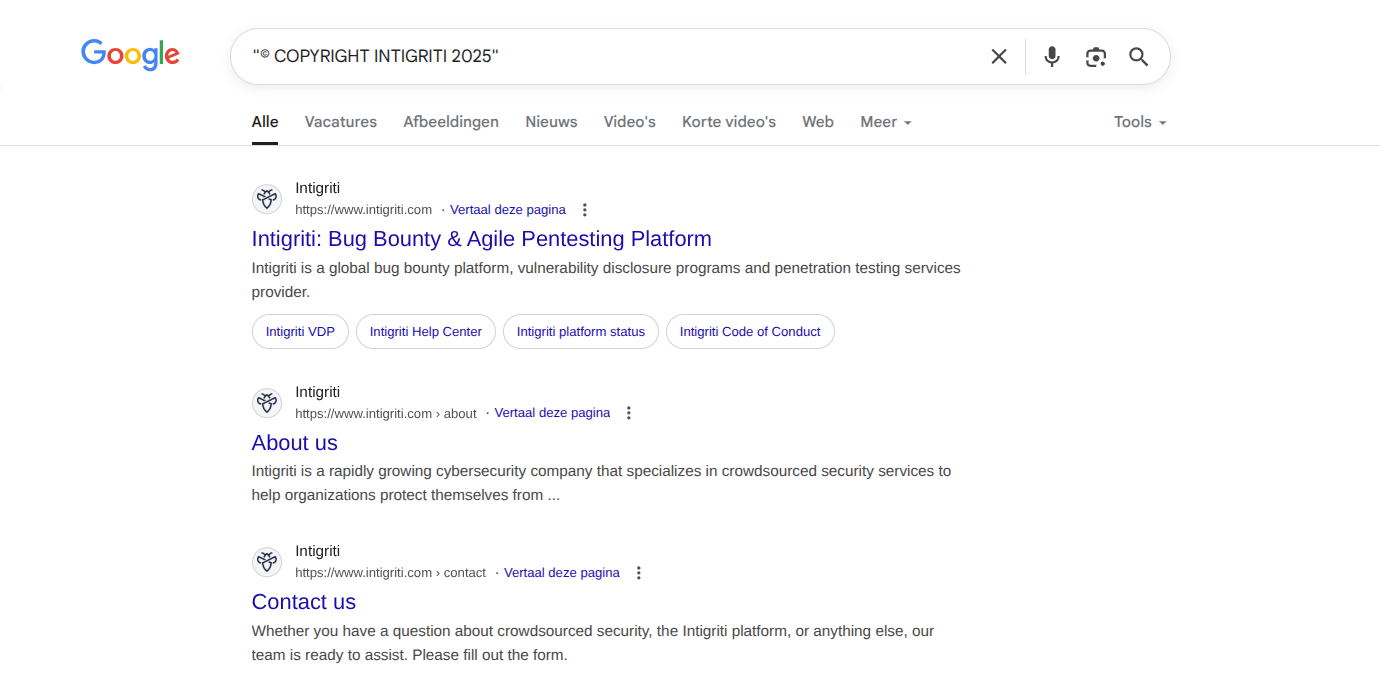Image resolution: width=1380 pixels, height=689 pixels.
Task: Click the Intigriti VDP chip
Action: (300, 332)
